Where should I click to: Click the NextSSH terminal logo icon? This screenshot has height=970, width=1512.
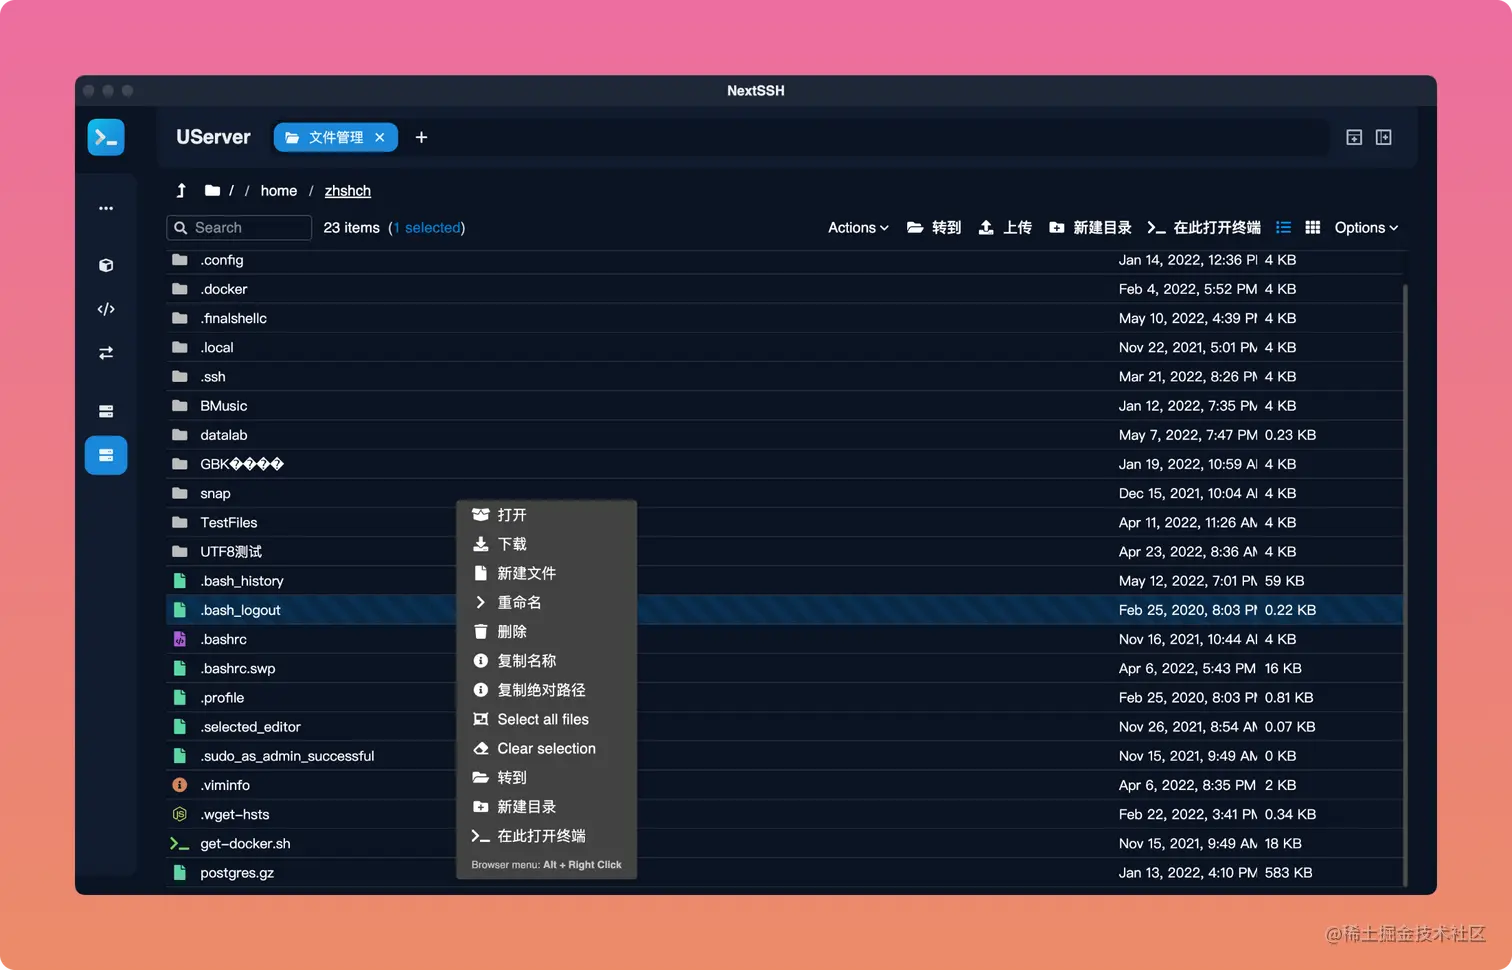(106, 137)
